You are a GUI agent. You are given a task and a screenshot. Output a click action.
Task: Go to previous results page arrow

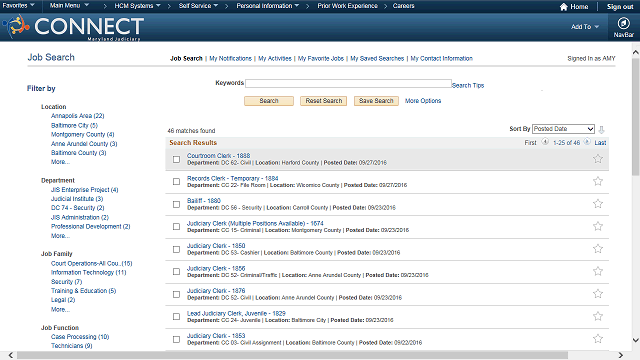tap(545, 142)
